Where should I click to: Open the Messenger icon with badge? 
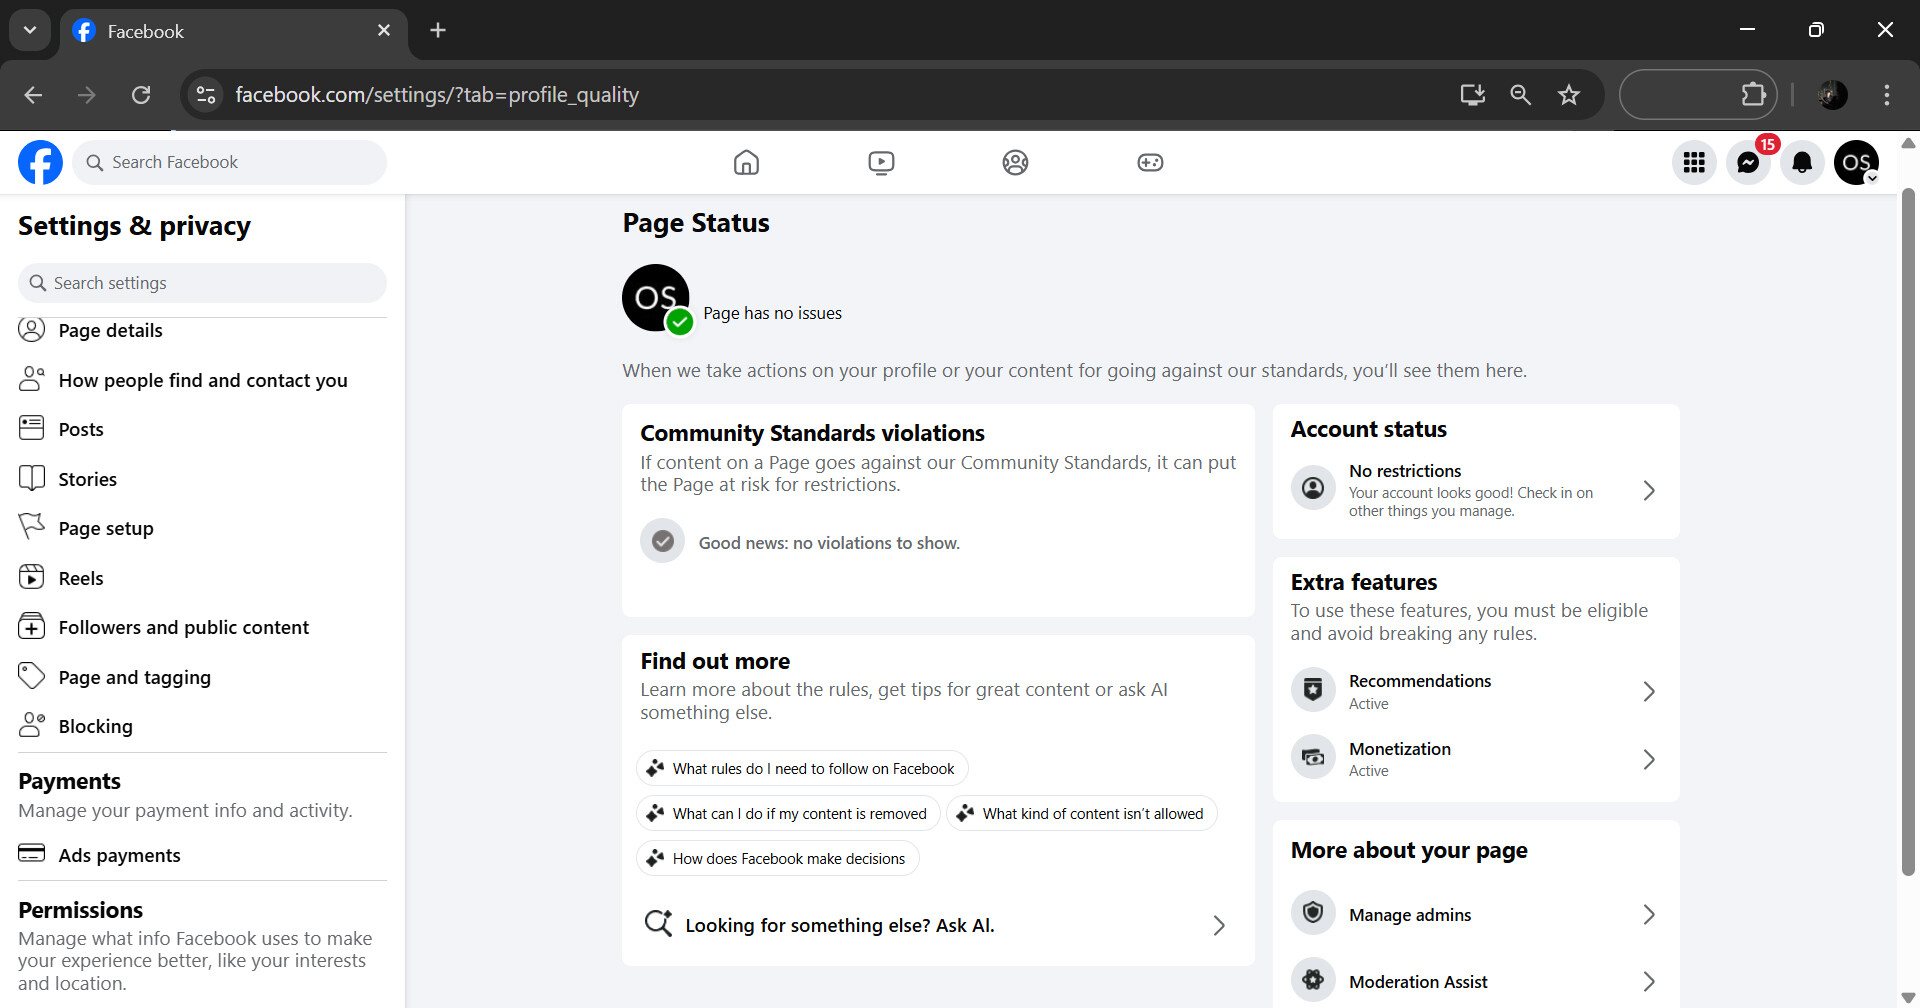click(1748, 162)
